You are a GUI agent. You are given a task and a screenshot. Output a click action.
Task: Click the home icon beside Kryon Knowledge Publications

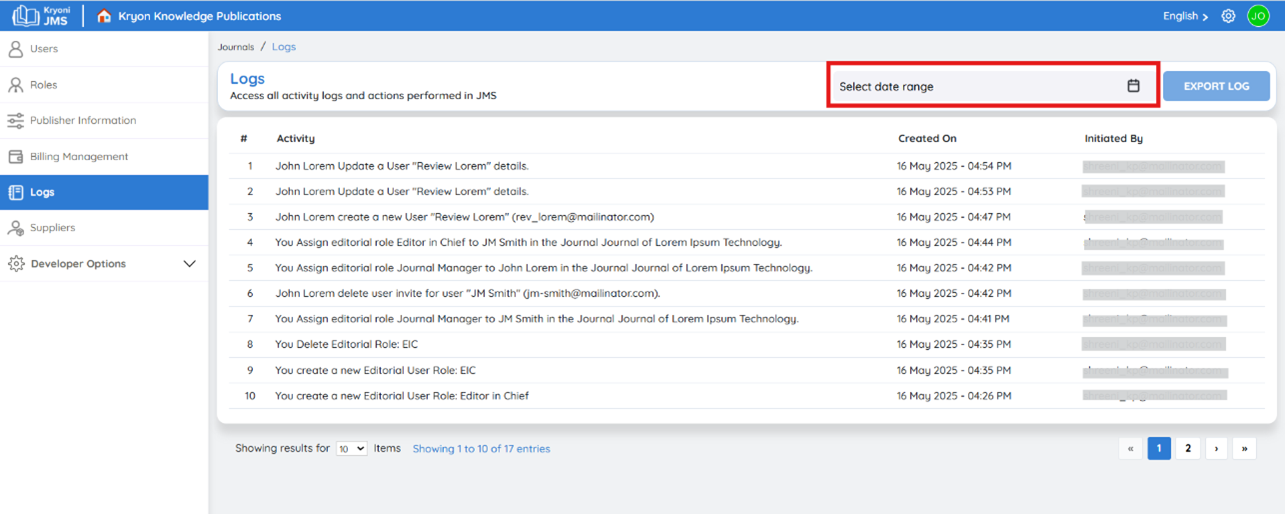[x=104, y=16]
